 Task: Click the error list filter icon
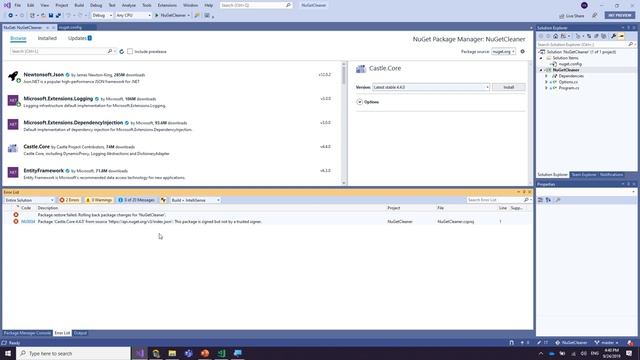click(163, 200)
